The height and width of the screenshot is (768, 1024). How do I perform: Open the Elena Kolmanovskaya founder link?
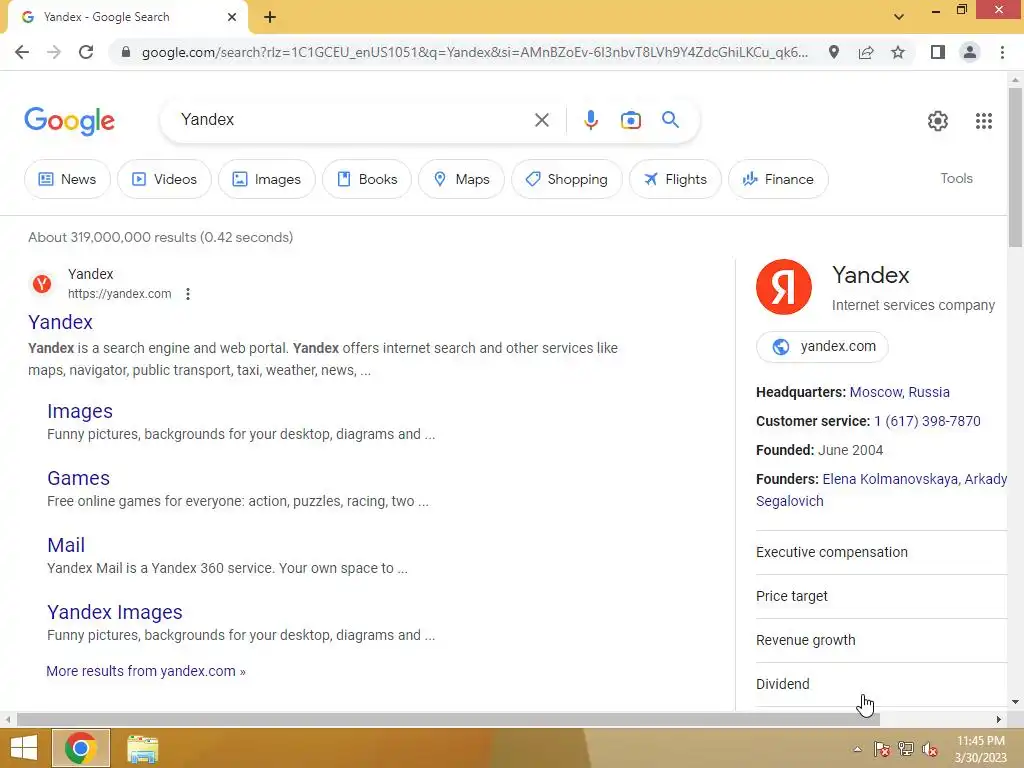point(889,479)
